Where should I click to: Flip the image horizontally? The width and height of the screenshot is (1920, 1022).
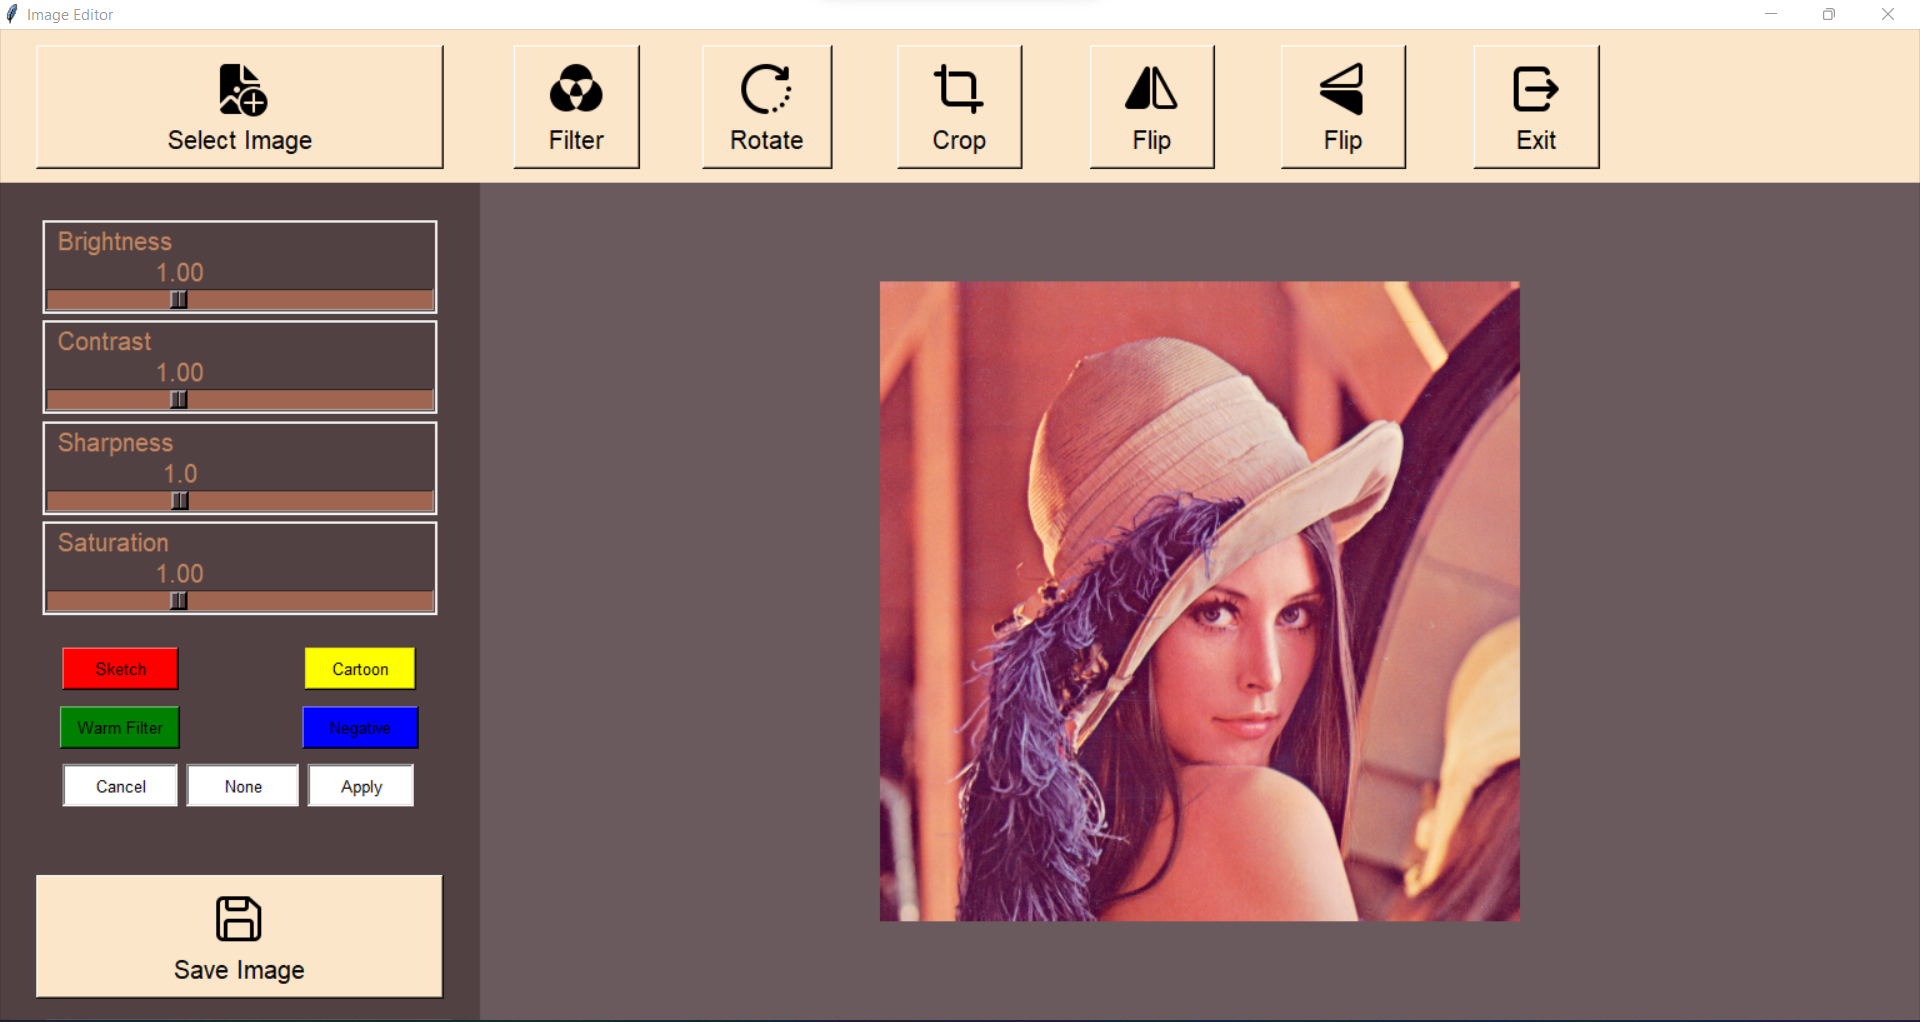coord(1150,105)
